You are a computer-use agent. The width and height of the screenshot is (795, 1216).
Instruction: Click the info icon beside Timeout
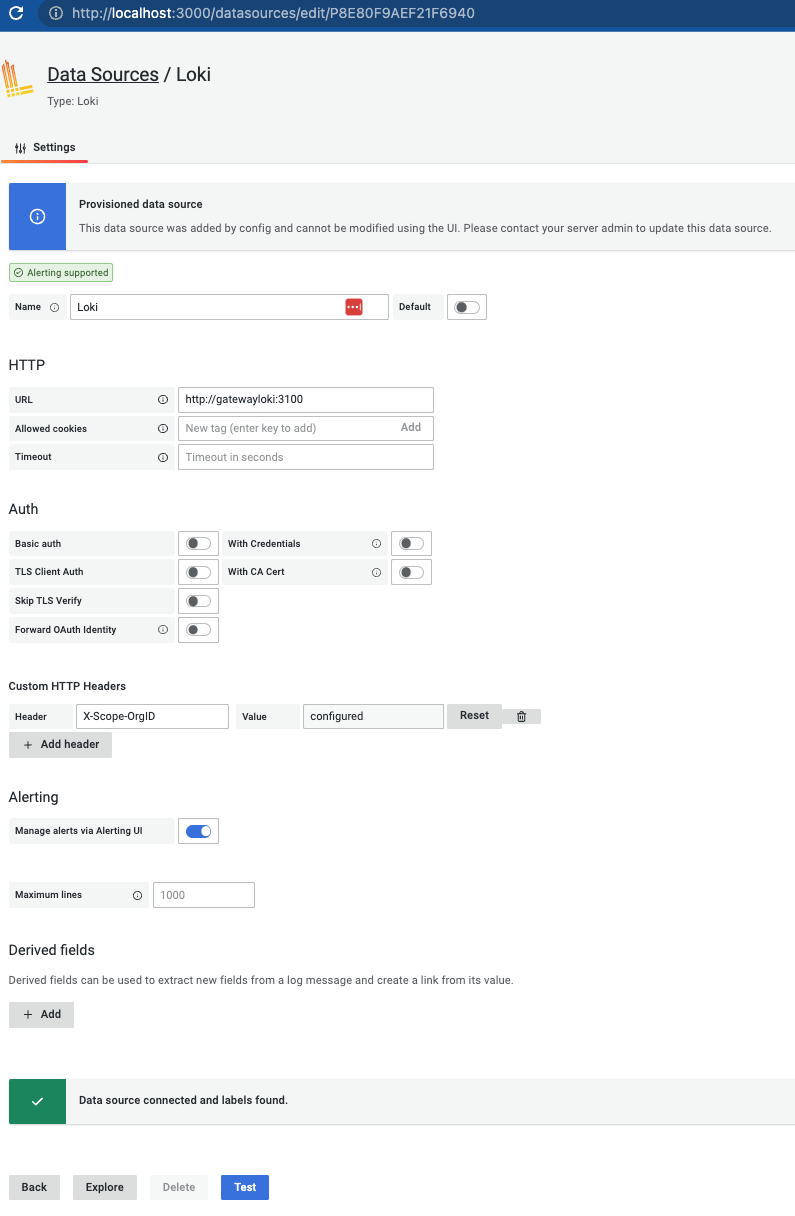162,457
